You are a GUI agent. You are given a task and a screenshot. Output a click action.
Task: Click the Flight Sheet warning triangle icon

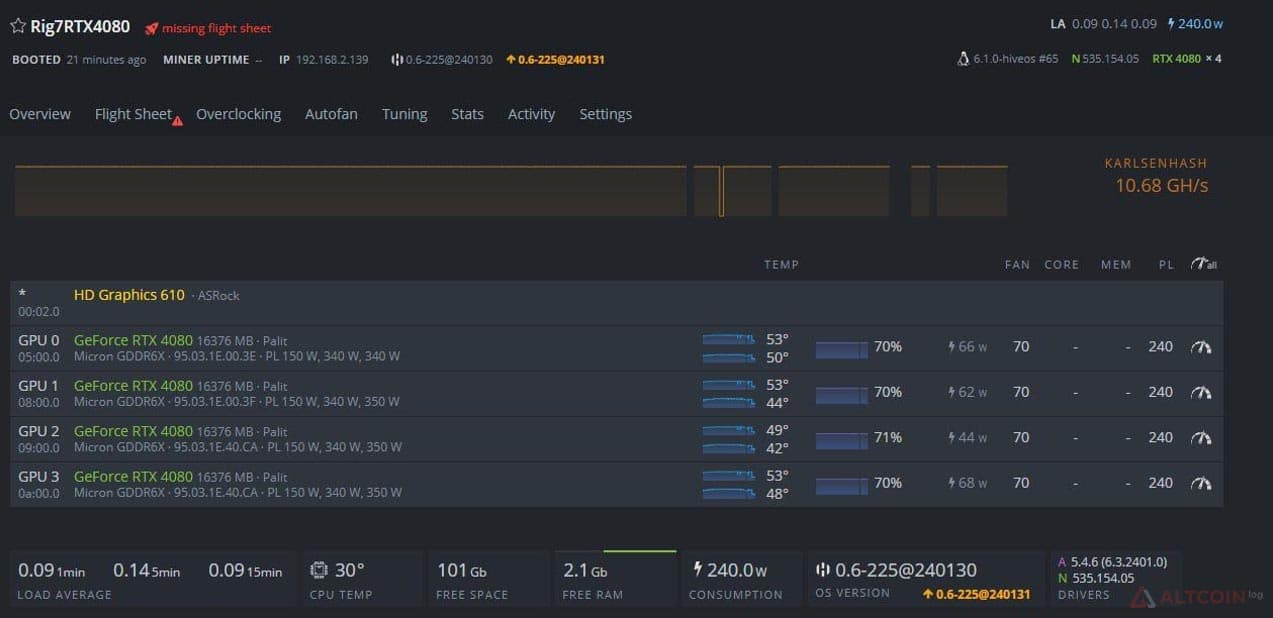pyautogui.click(x=177, y=121)
